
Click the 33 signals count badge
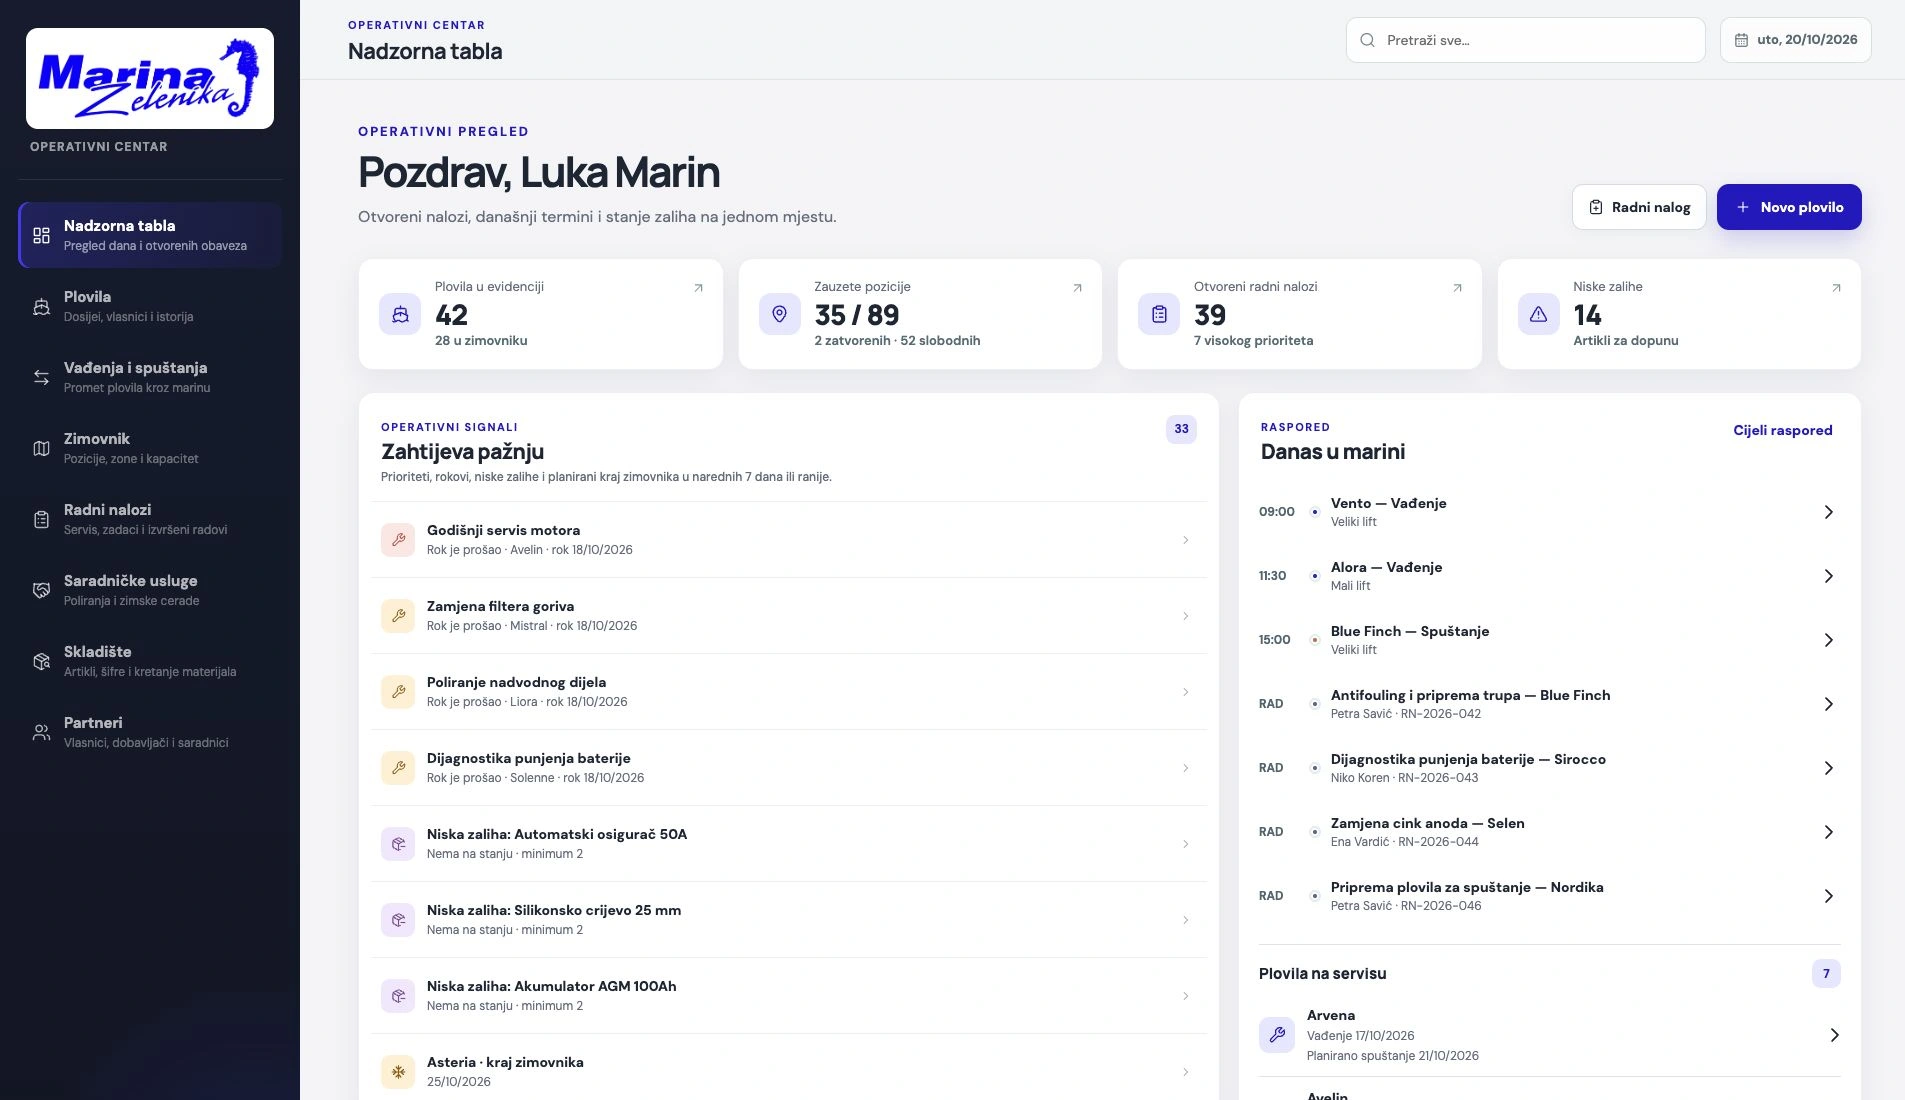[x=1181, y=429]
